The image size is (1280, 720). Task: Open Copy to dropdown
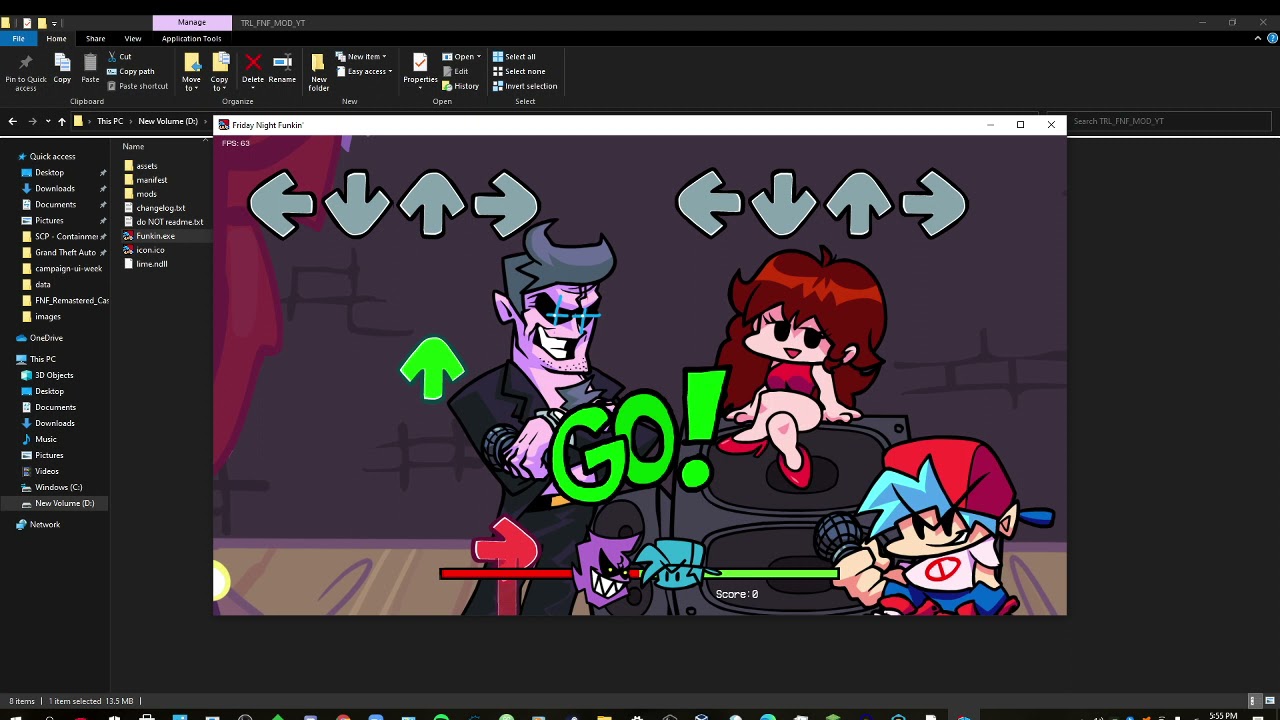coord(219,72)
